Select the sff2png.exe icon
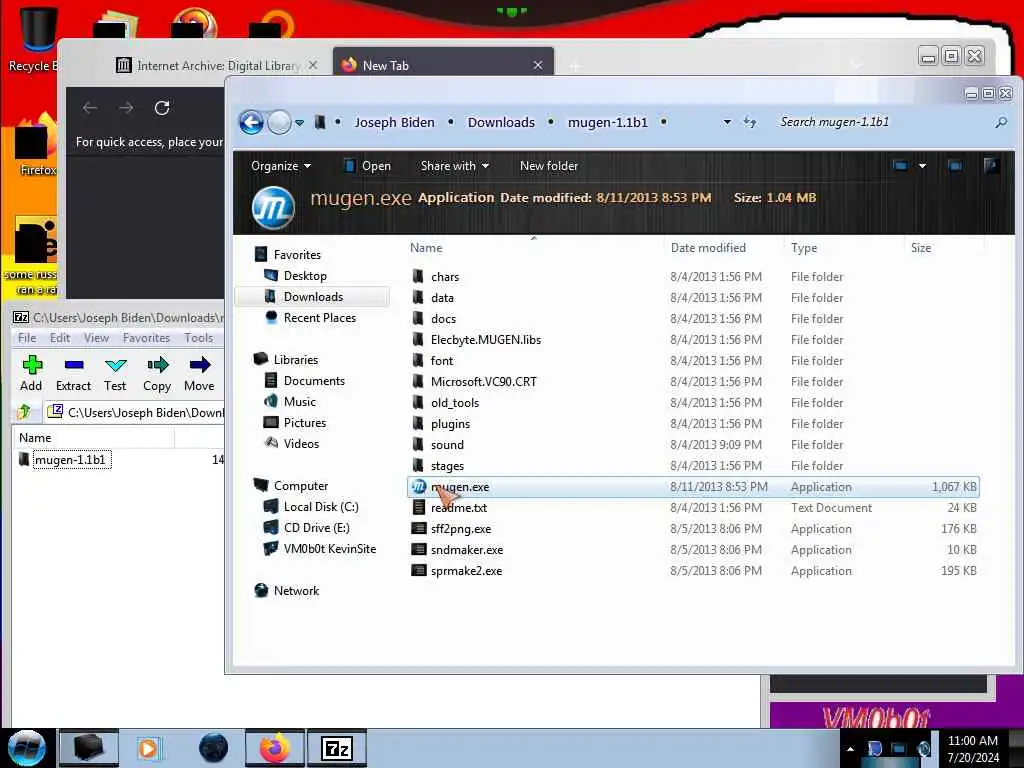The height and width of the screenshot is (768, 1024). pyautogui.click(x=419, y=528)
